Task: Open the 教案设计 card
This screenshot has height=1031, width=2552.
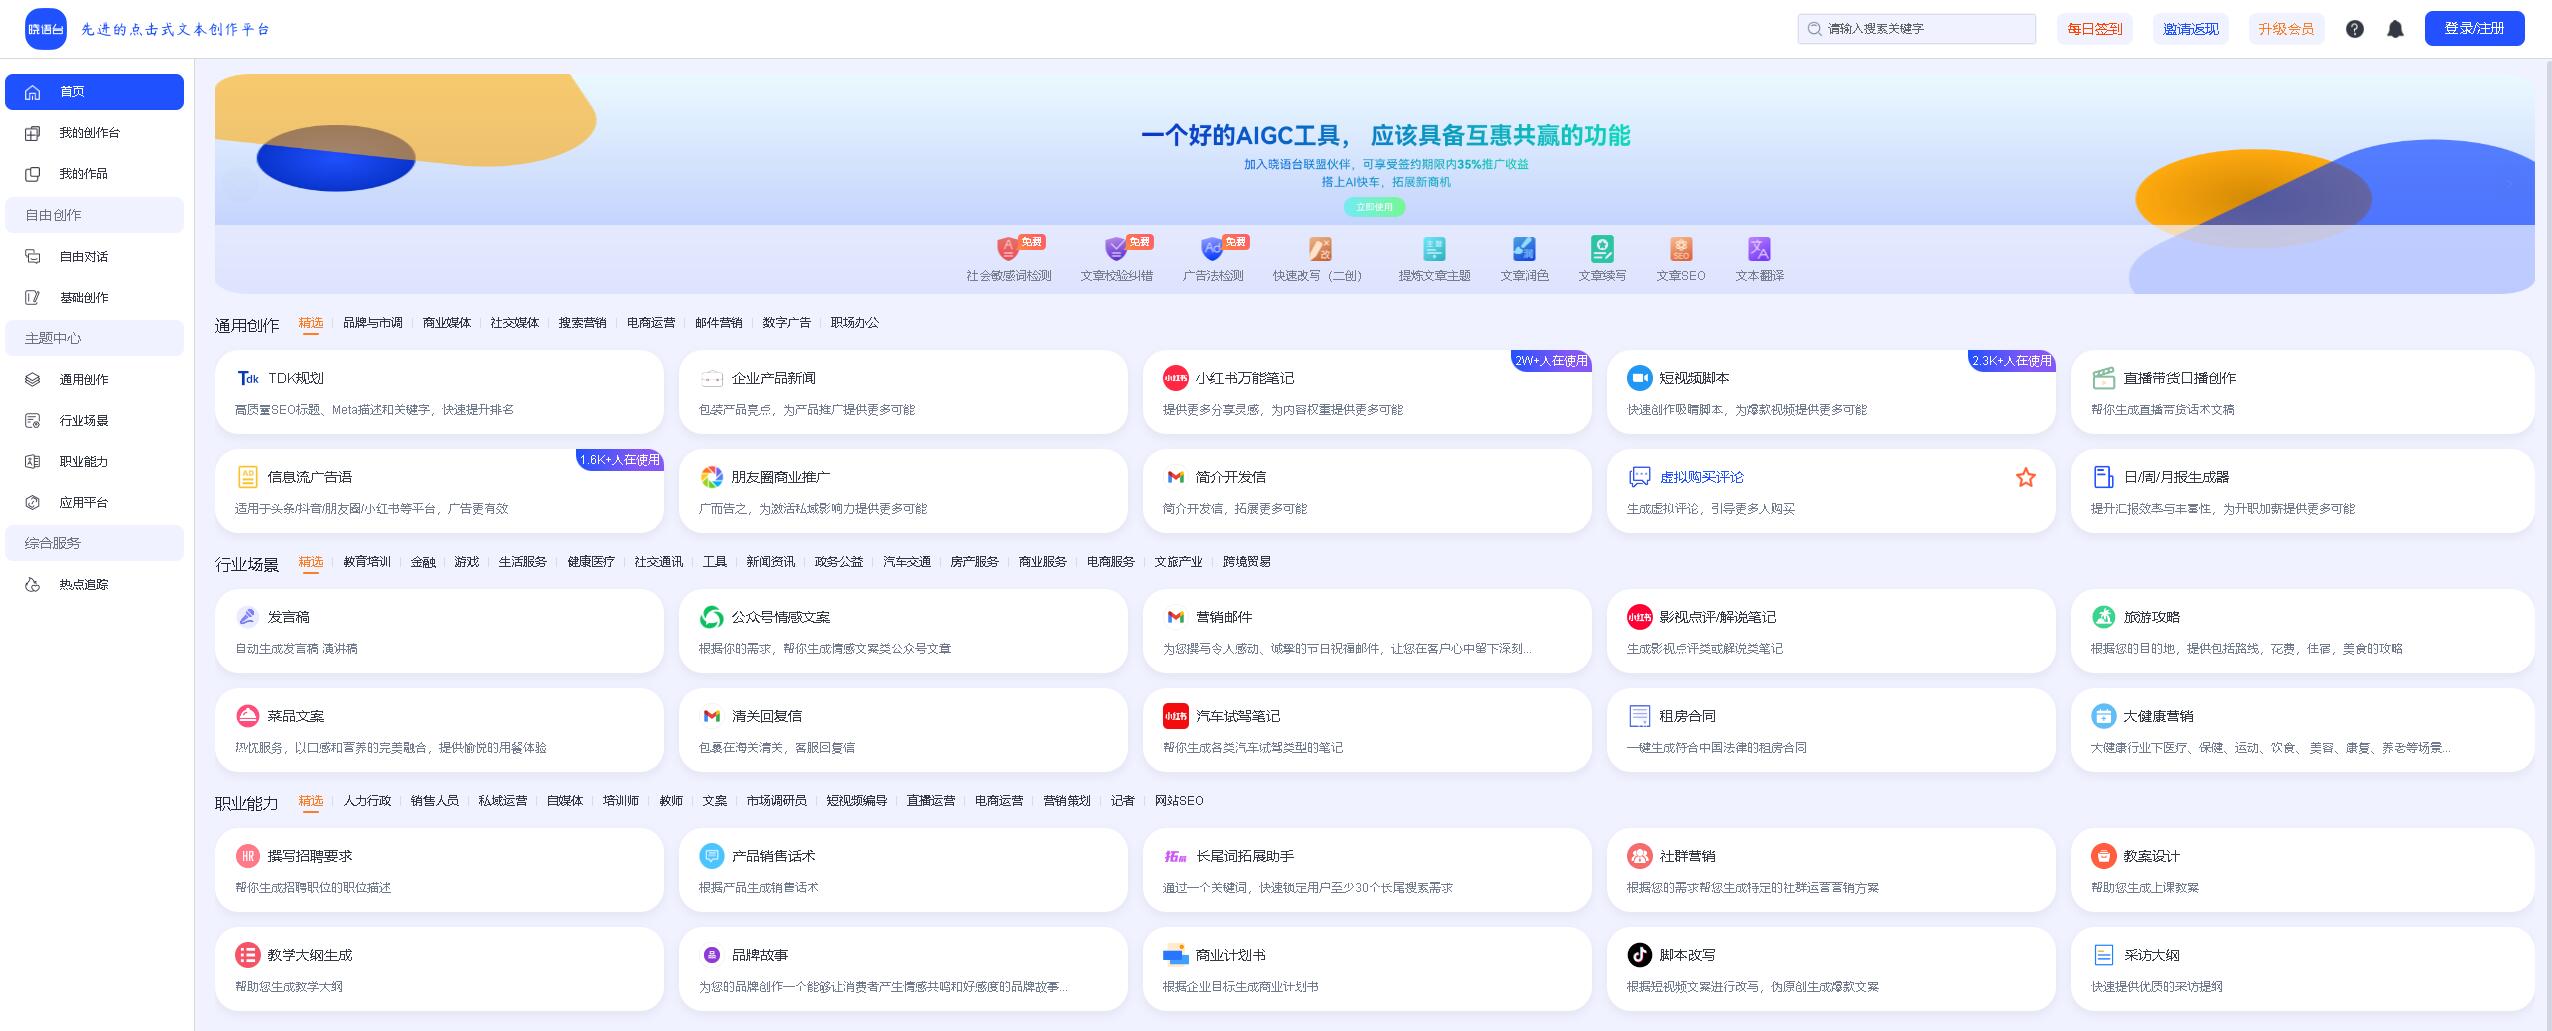Action: (2302, 870)
